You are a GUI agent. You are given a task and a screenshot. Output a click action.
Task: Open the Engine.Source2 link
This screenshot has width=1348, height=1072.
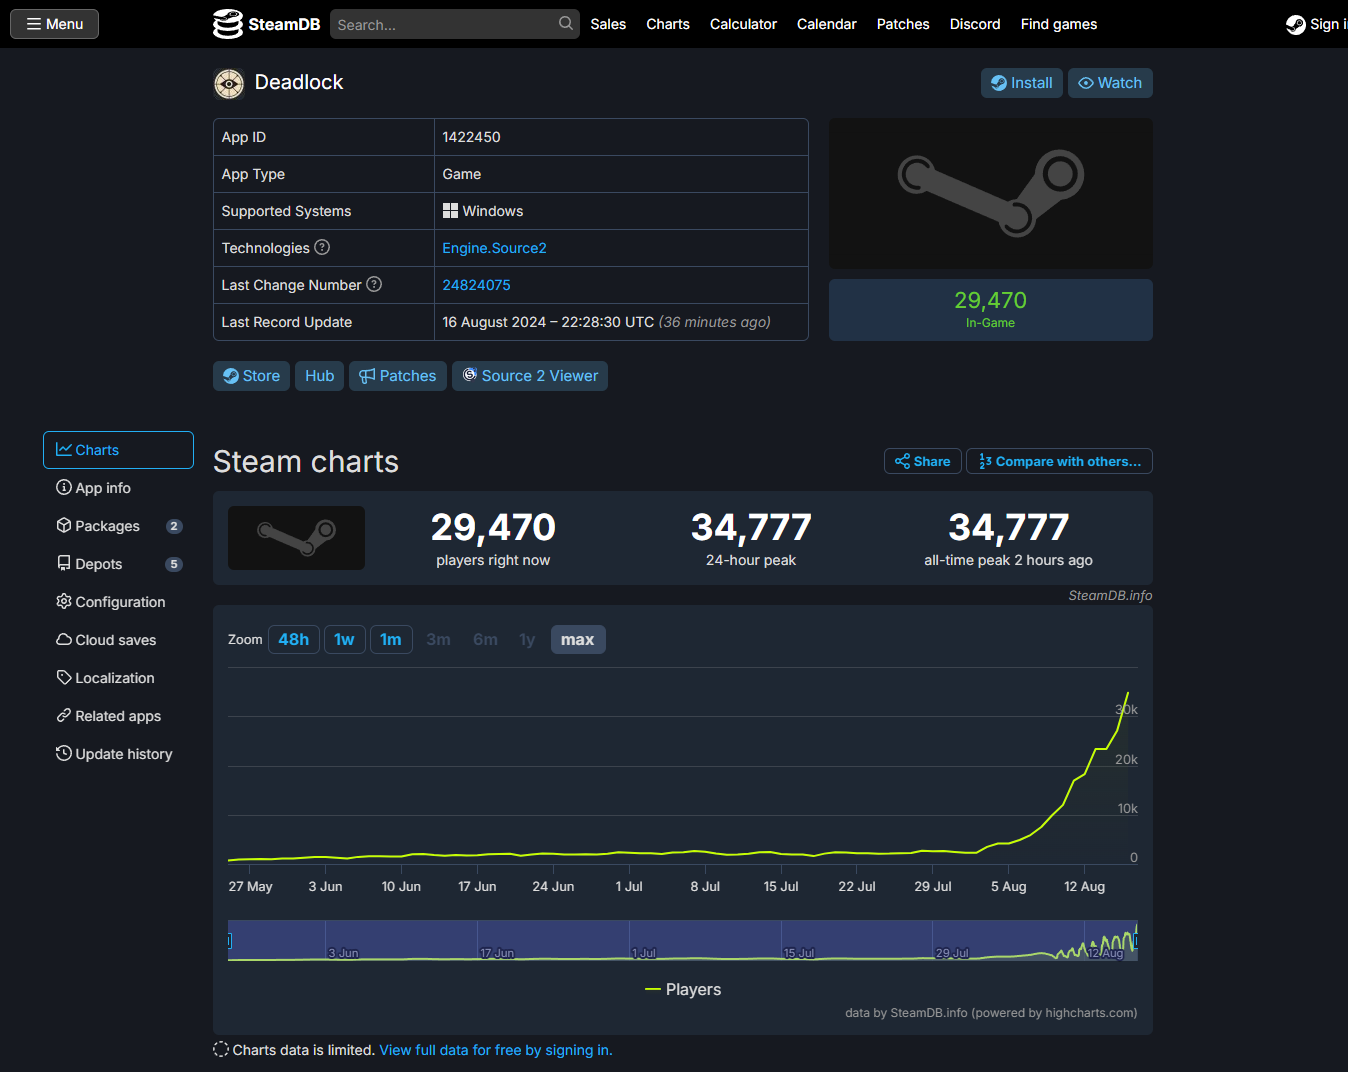pos(494,248)
